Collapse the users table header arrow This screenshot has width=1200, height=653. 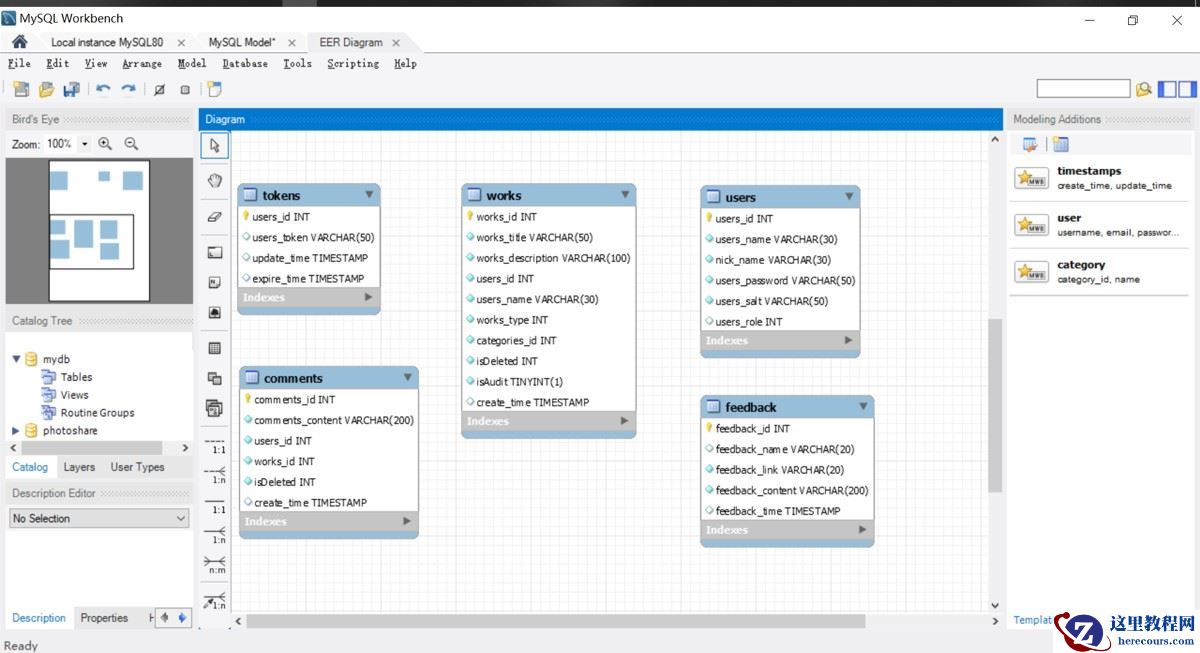pos(849,196)
